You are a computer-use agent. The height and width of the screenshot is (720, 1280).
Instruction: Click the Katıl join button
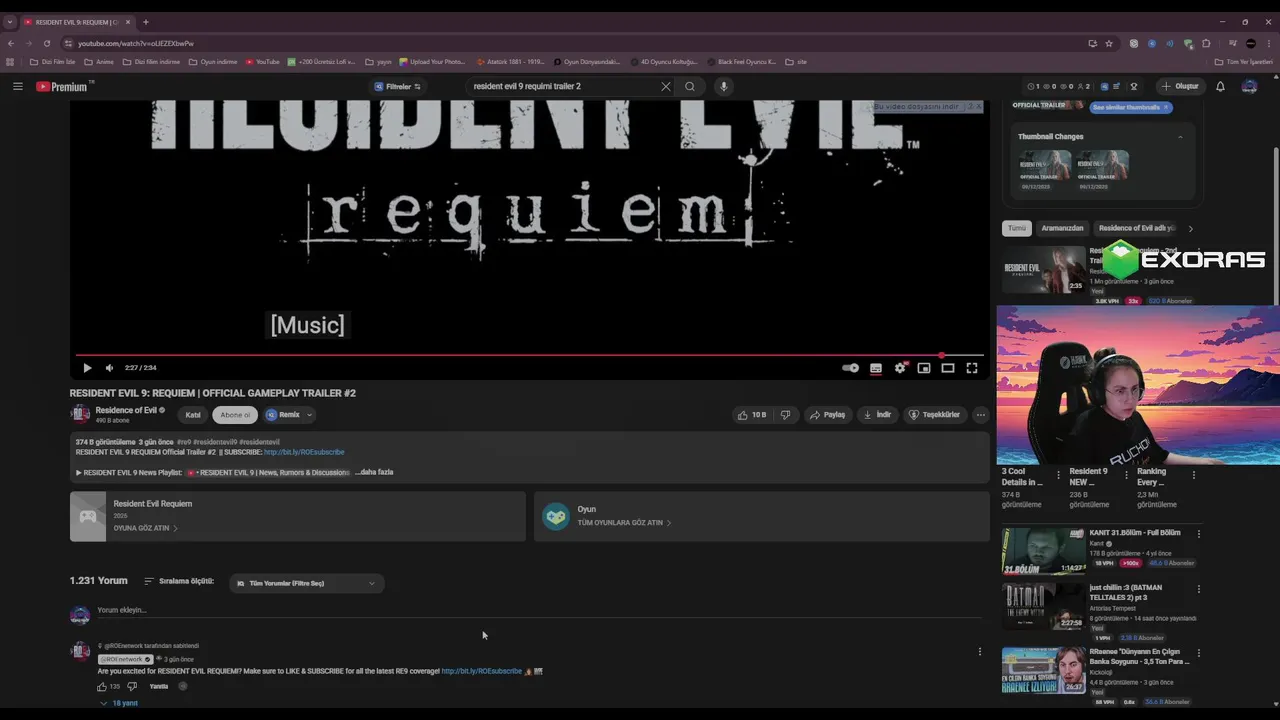click(193, 415)
